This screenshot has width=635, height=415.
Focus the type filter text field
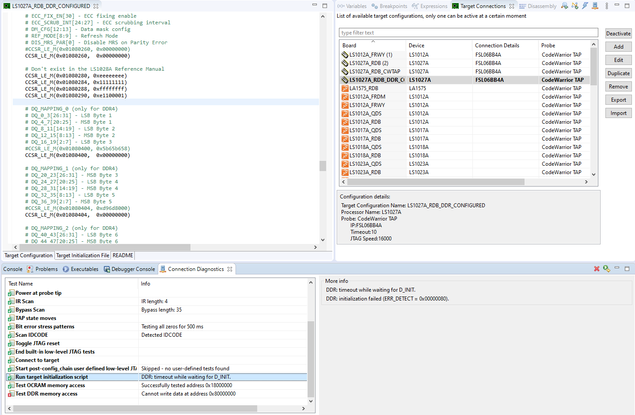(469, 33)
